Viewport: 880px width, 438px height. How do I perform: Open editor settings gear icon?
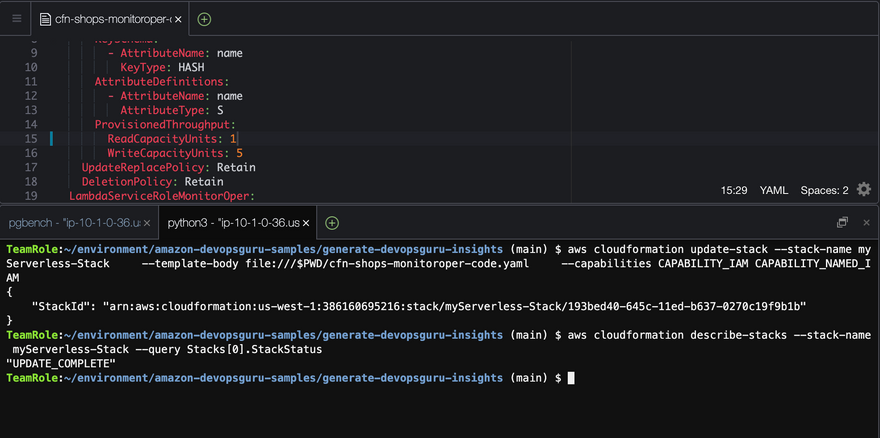click(863, 190)
